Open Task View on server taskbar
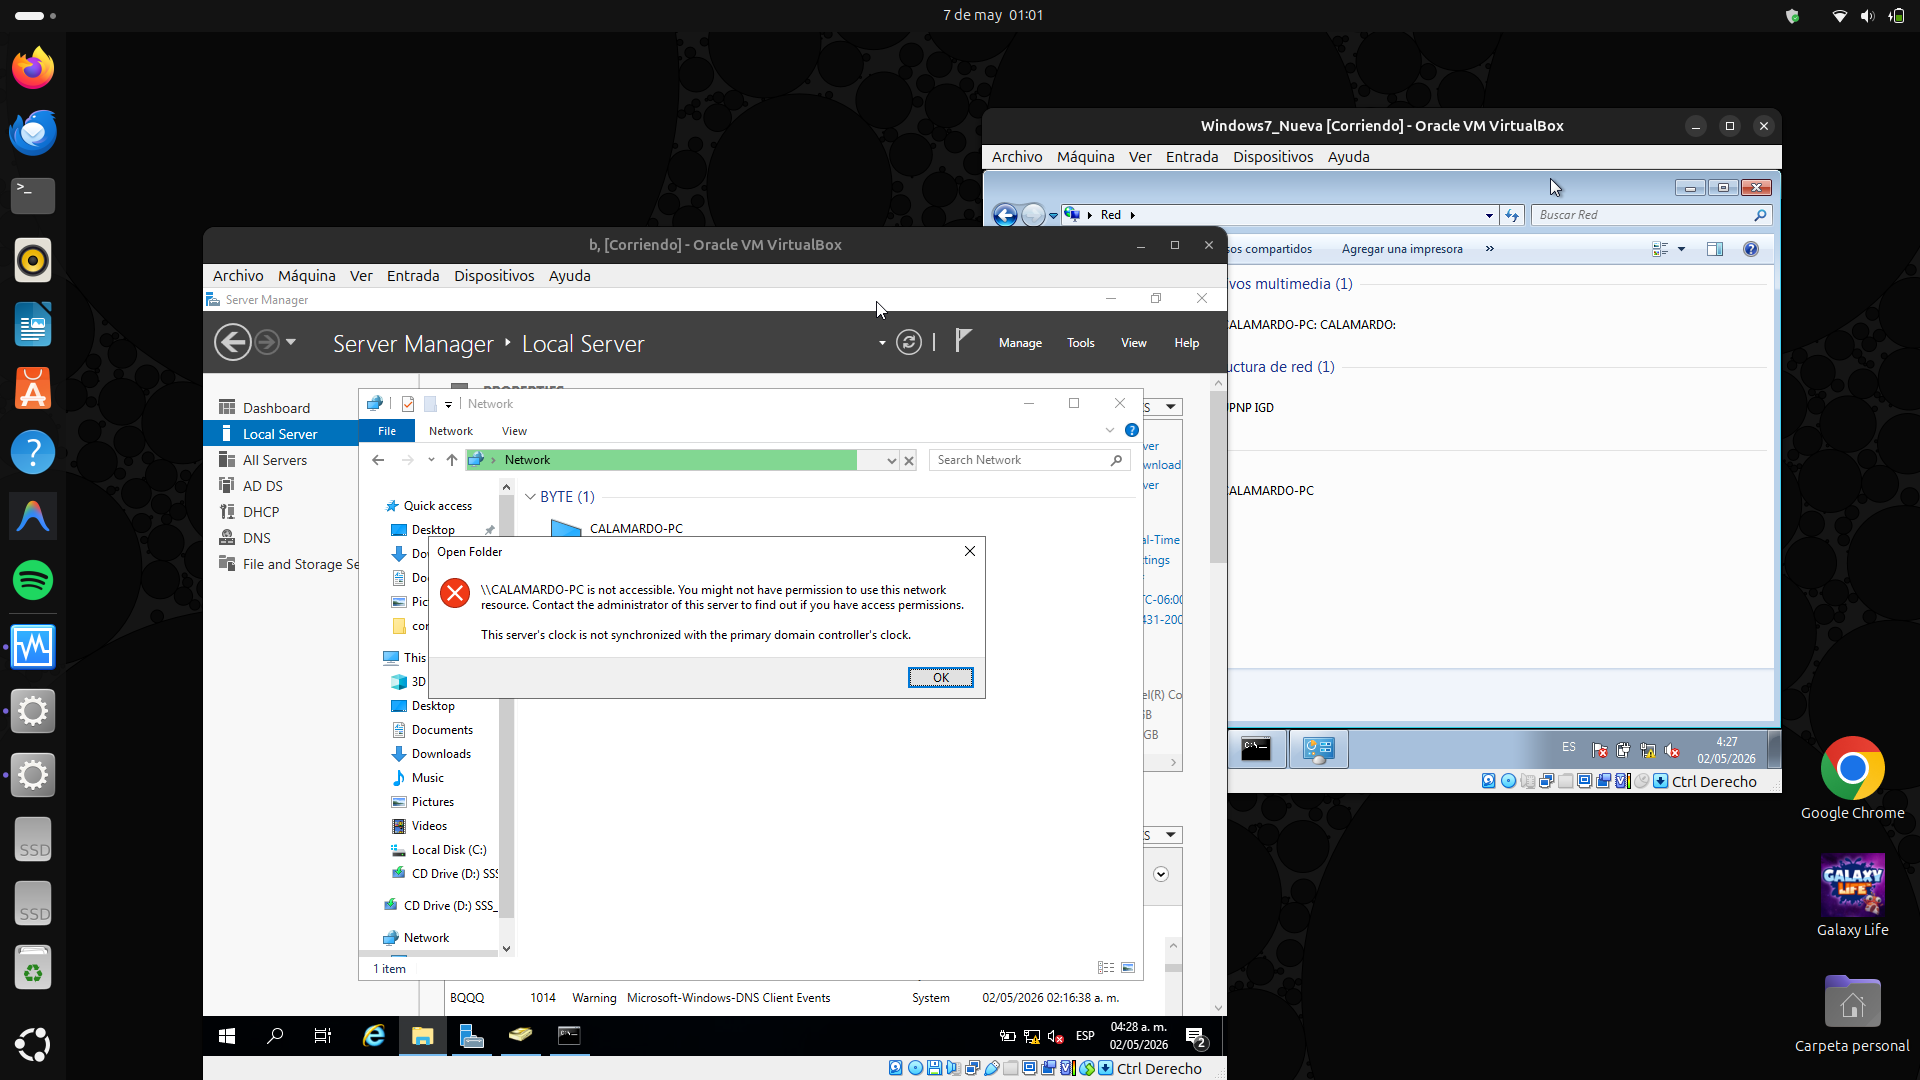 pyautogui.click(x=323, y=1036)
